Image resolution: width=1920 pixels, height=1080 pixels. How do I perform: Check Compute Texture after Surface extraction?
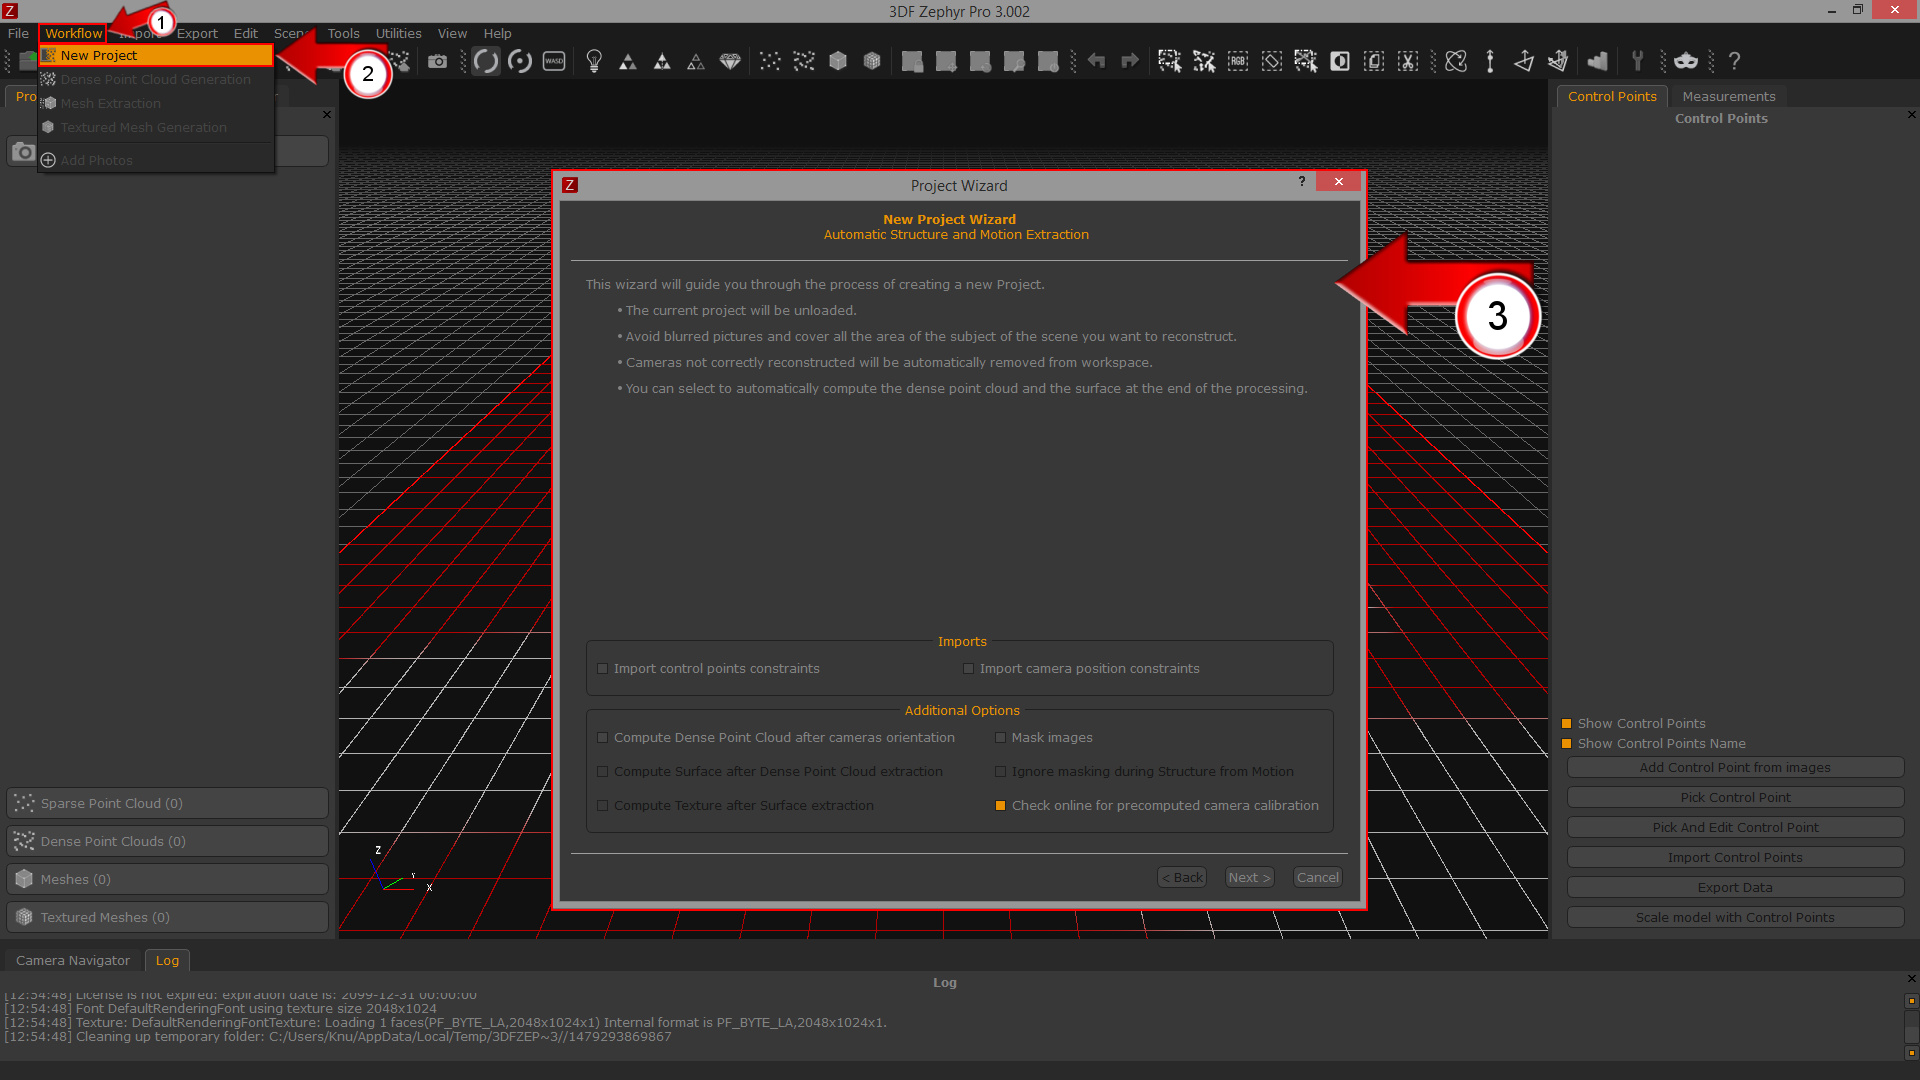[x=602, y=806]
